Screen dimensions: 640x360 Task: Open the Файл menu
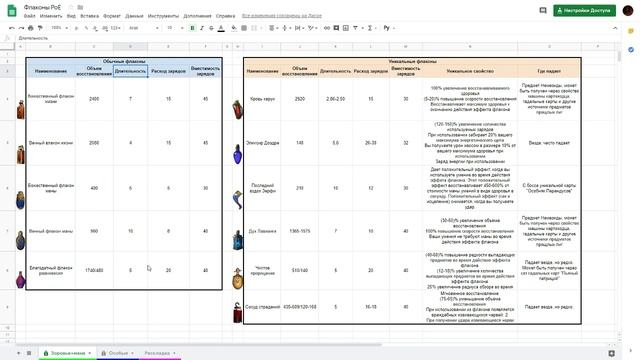pos(29,16)
